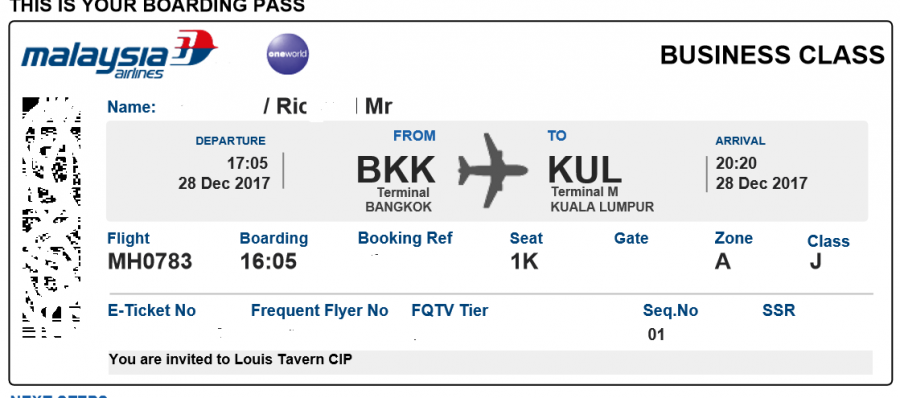Click the Class value J
Image resolution: width=900 pixels, height=398 pixels.
pyautogui.click(x=816, y=262)
